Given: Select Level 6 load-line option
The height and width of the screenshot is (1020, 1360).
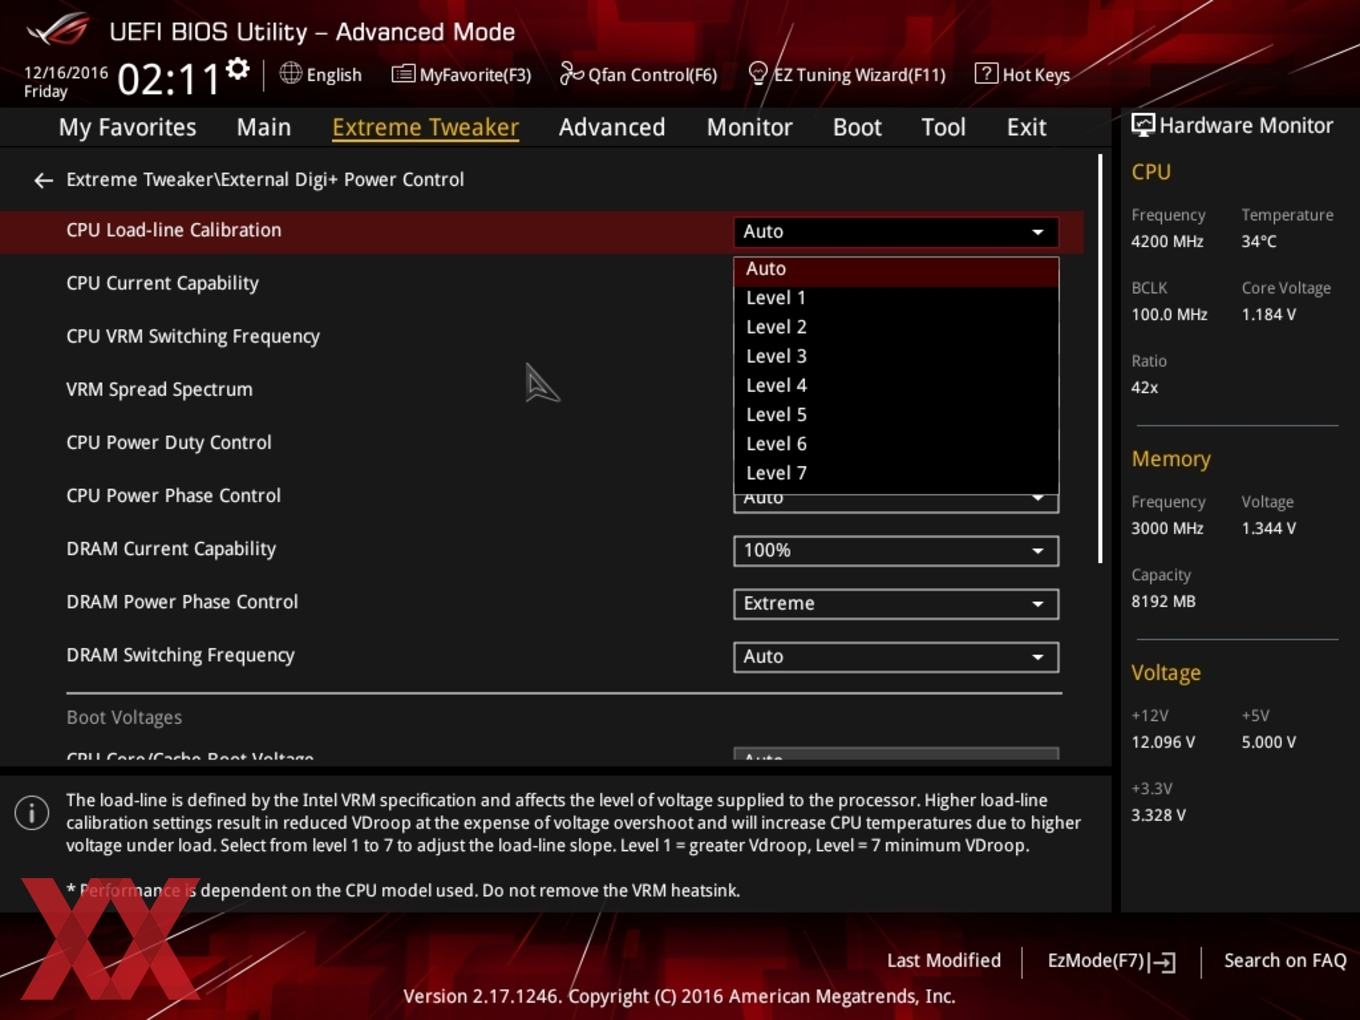Looking at the screenshot, I should (896, 444).
